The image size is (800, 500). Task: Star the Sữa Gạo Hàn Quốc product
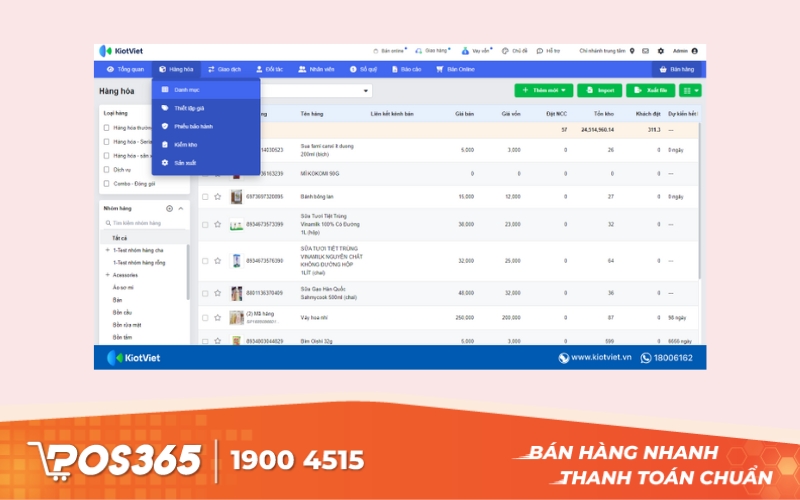click(218, 293)
